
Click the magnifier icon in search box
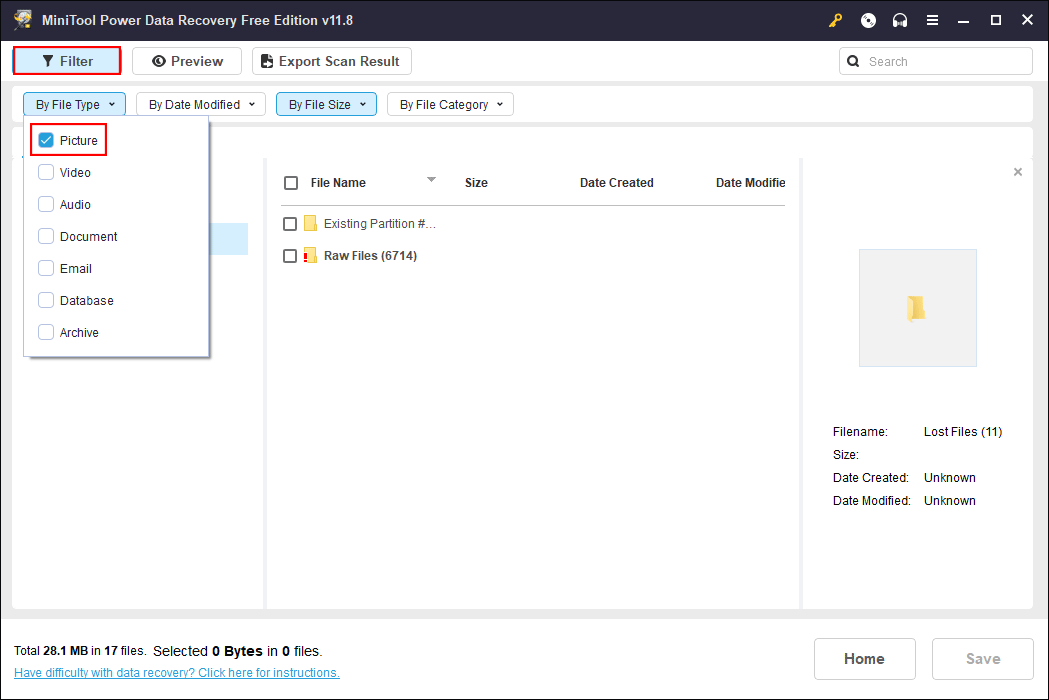point(853,62)
